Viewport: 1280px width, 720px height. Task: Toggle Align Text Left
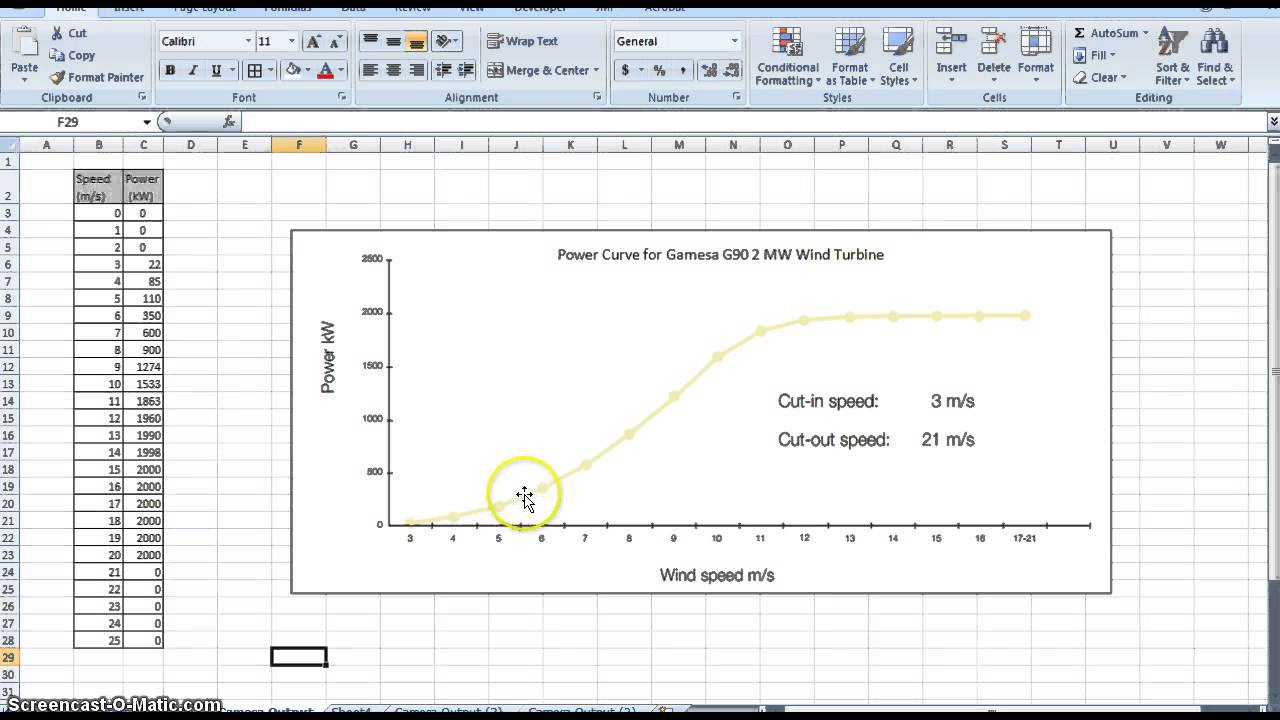[370, 70]
